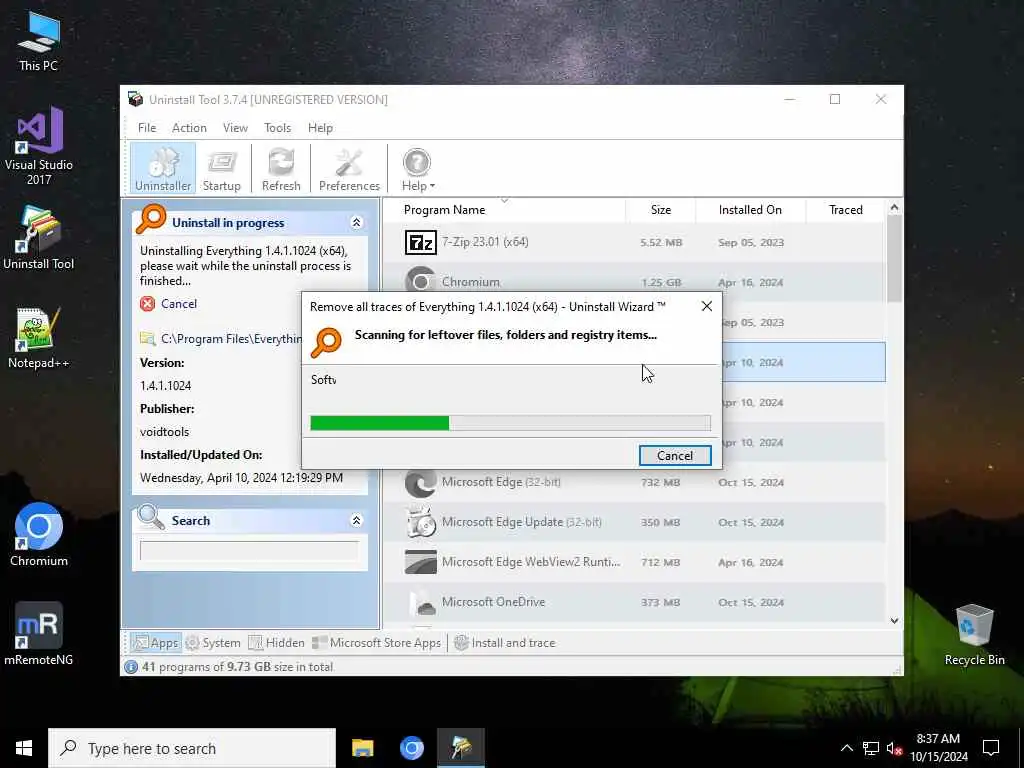Open Preferences from the toolbar
1024x768 pixels.
[x=349, y=168]
